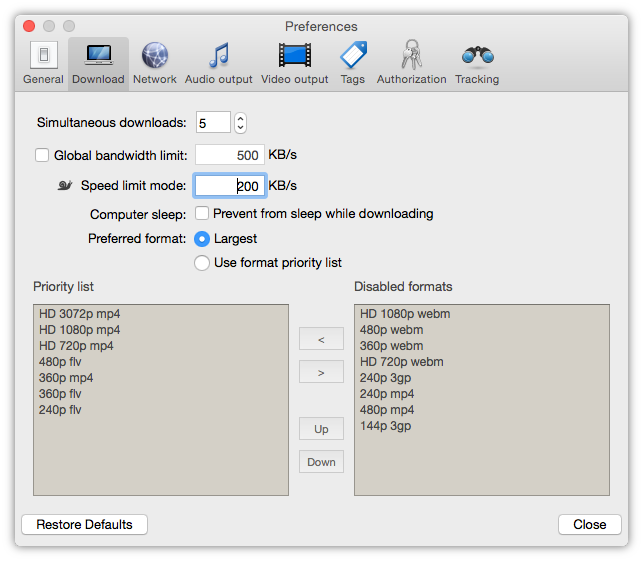This screenshot has height=561, width=643.
Task: Open Video output filmstrip icon
Action: coord(294,55)
